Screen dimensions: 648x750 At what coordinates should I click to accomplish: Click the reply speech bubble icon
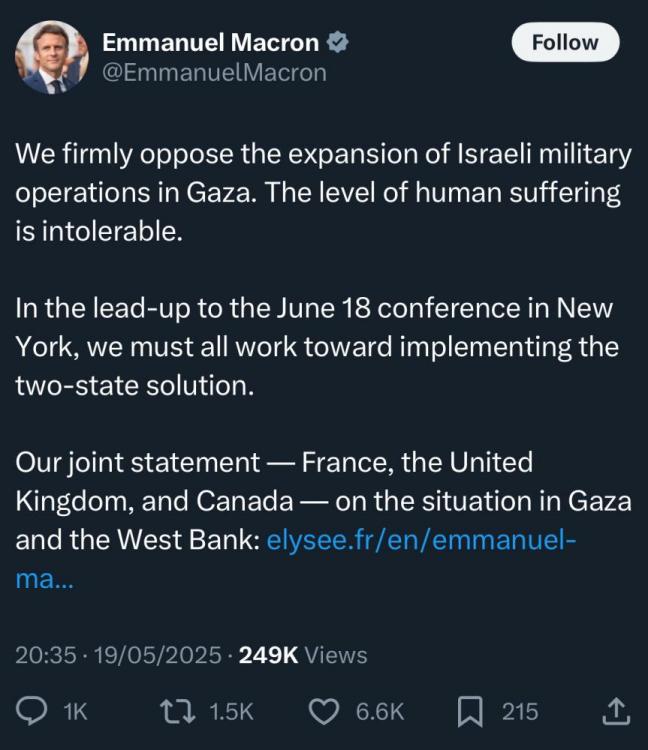pyautogui.click(x=33, y=711)
